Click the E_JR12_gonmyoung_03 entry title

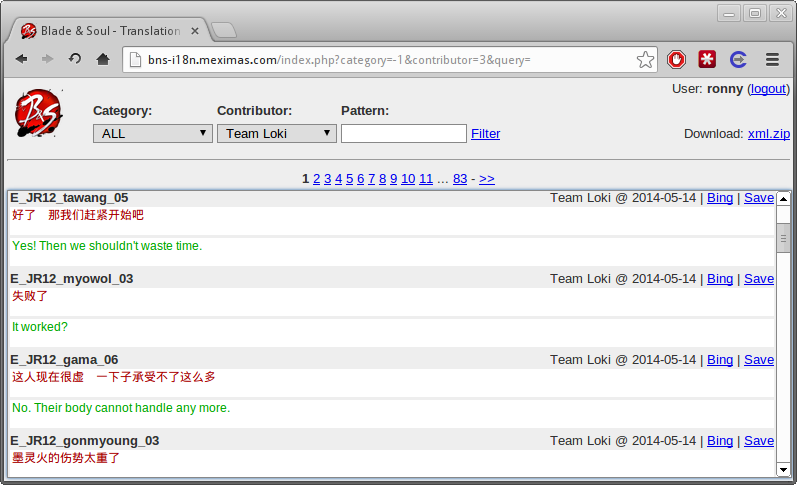pos(84,440)
